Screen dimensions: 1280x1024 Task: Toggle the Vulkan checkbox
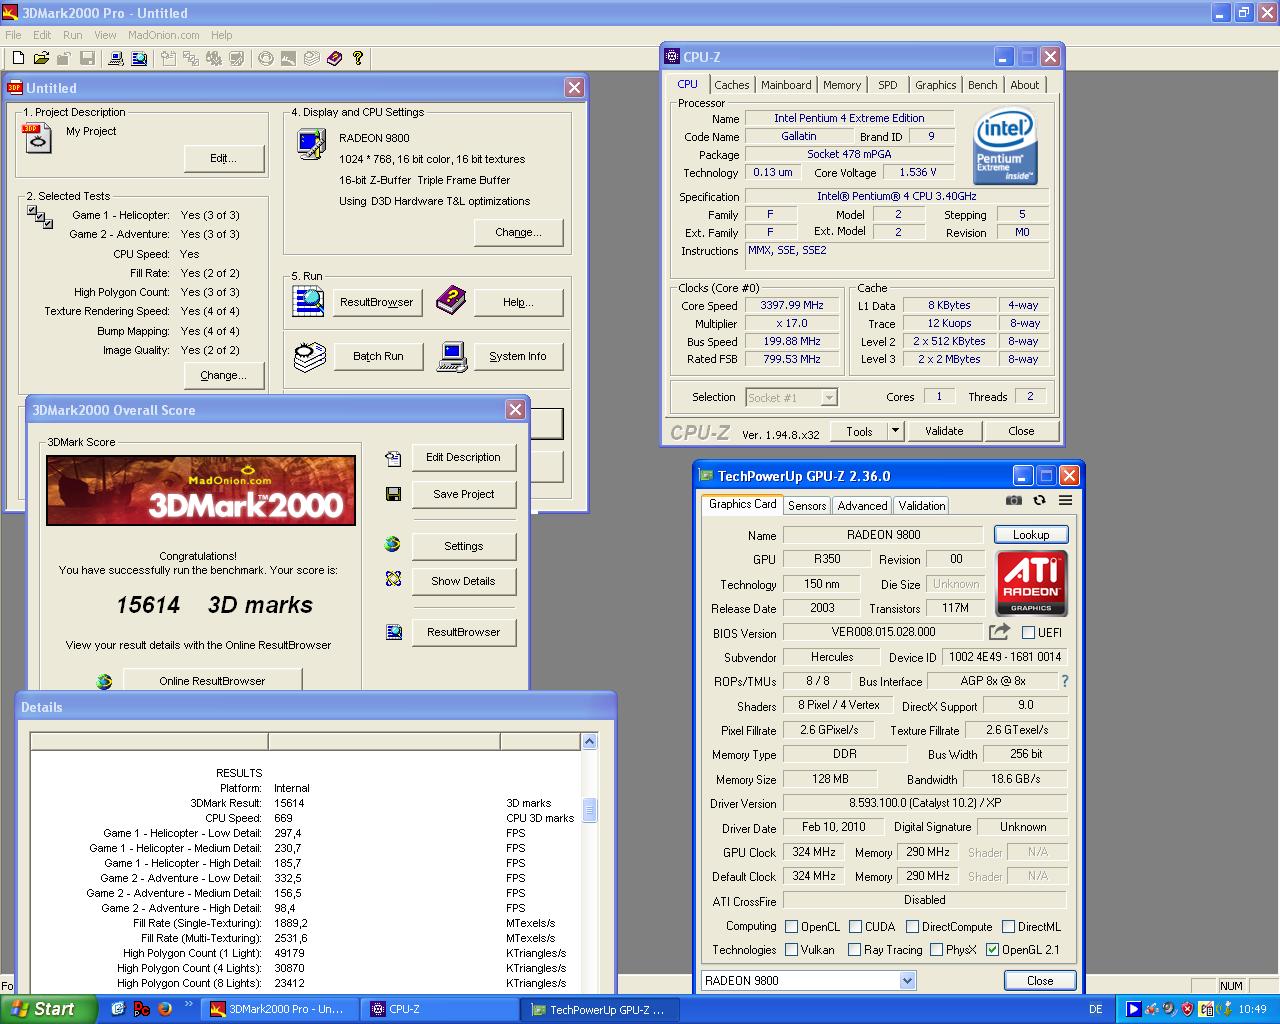[x=792, y=950]
